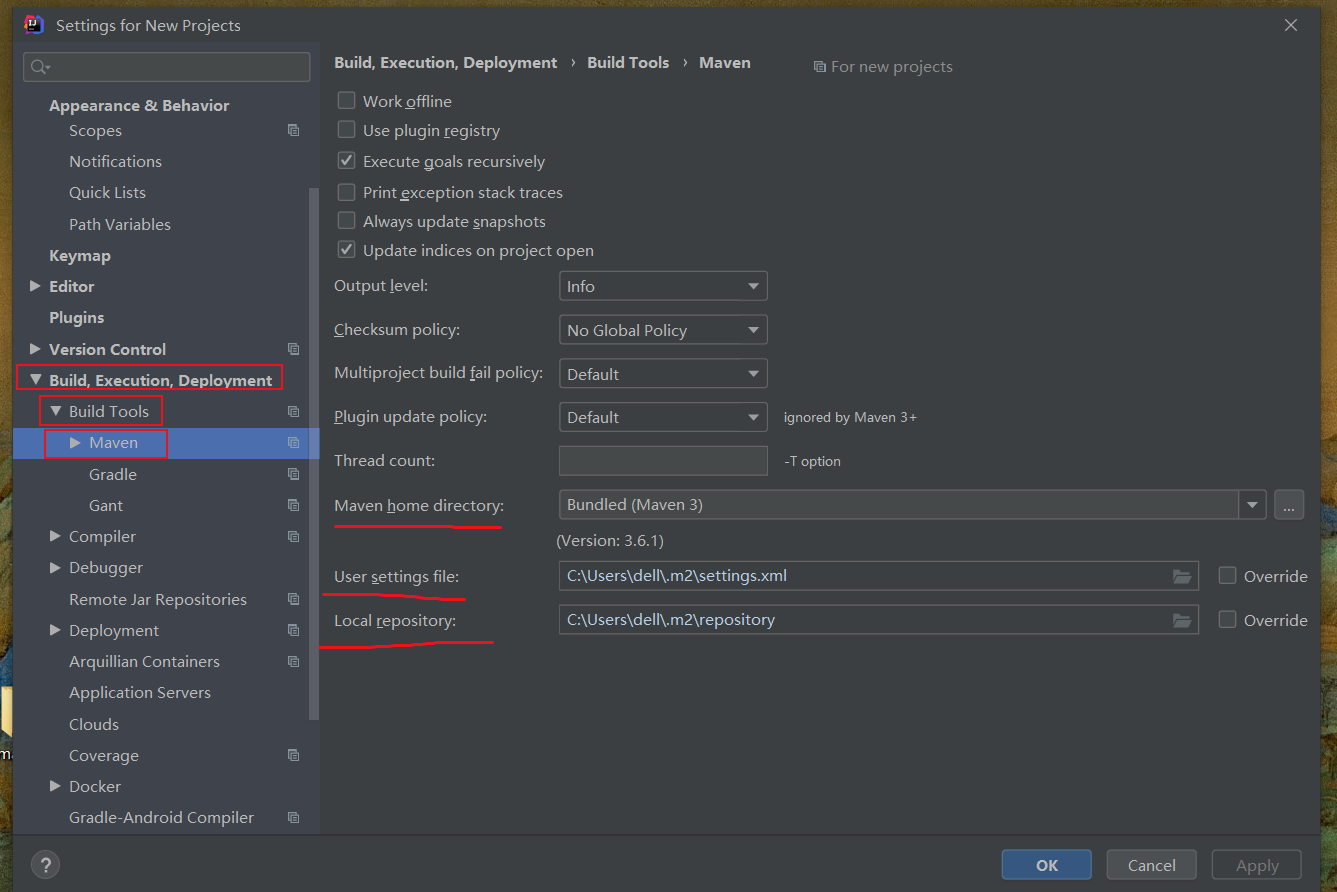The width and height of the screenshot is (1337, 892).
Task: Click the project-level icon beside Gradle-Android Compiler
Action: [x=293, y=817]
